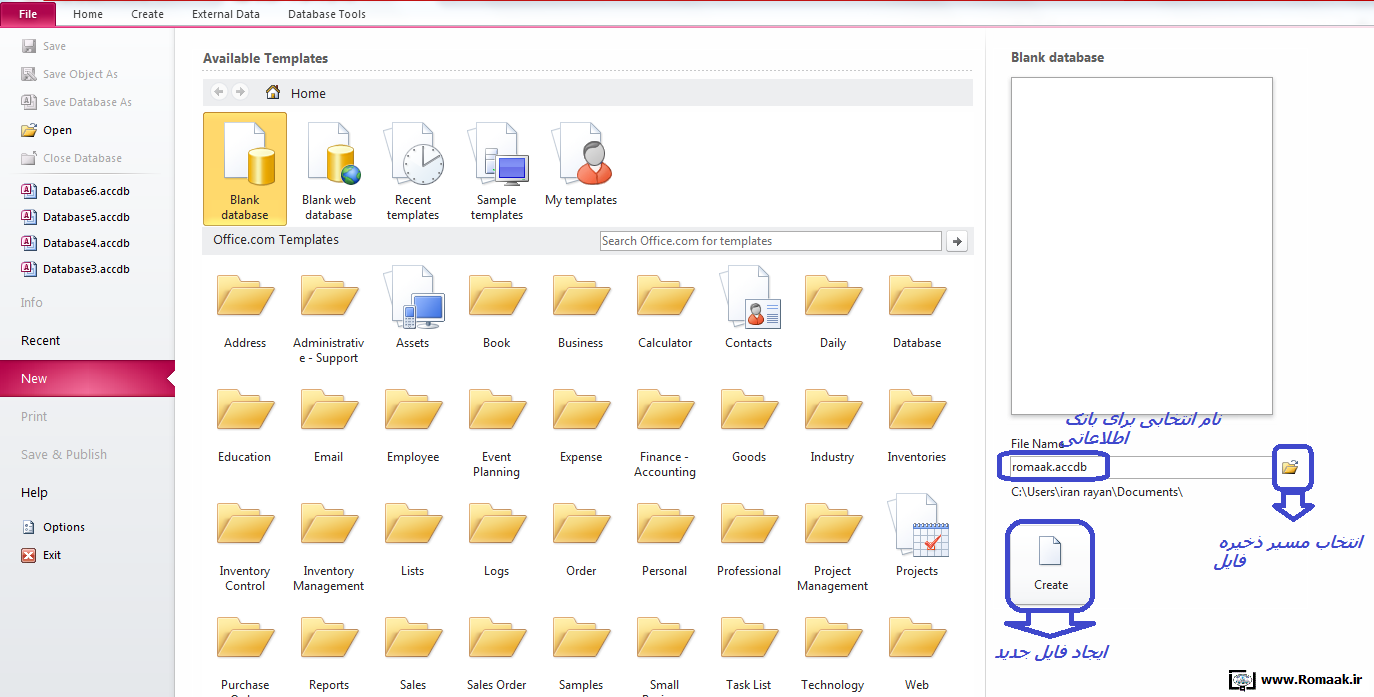Open recent file Database5.accdb
This screenshot has width=1374, height=697.
[x=76, y=217]
